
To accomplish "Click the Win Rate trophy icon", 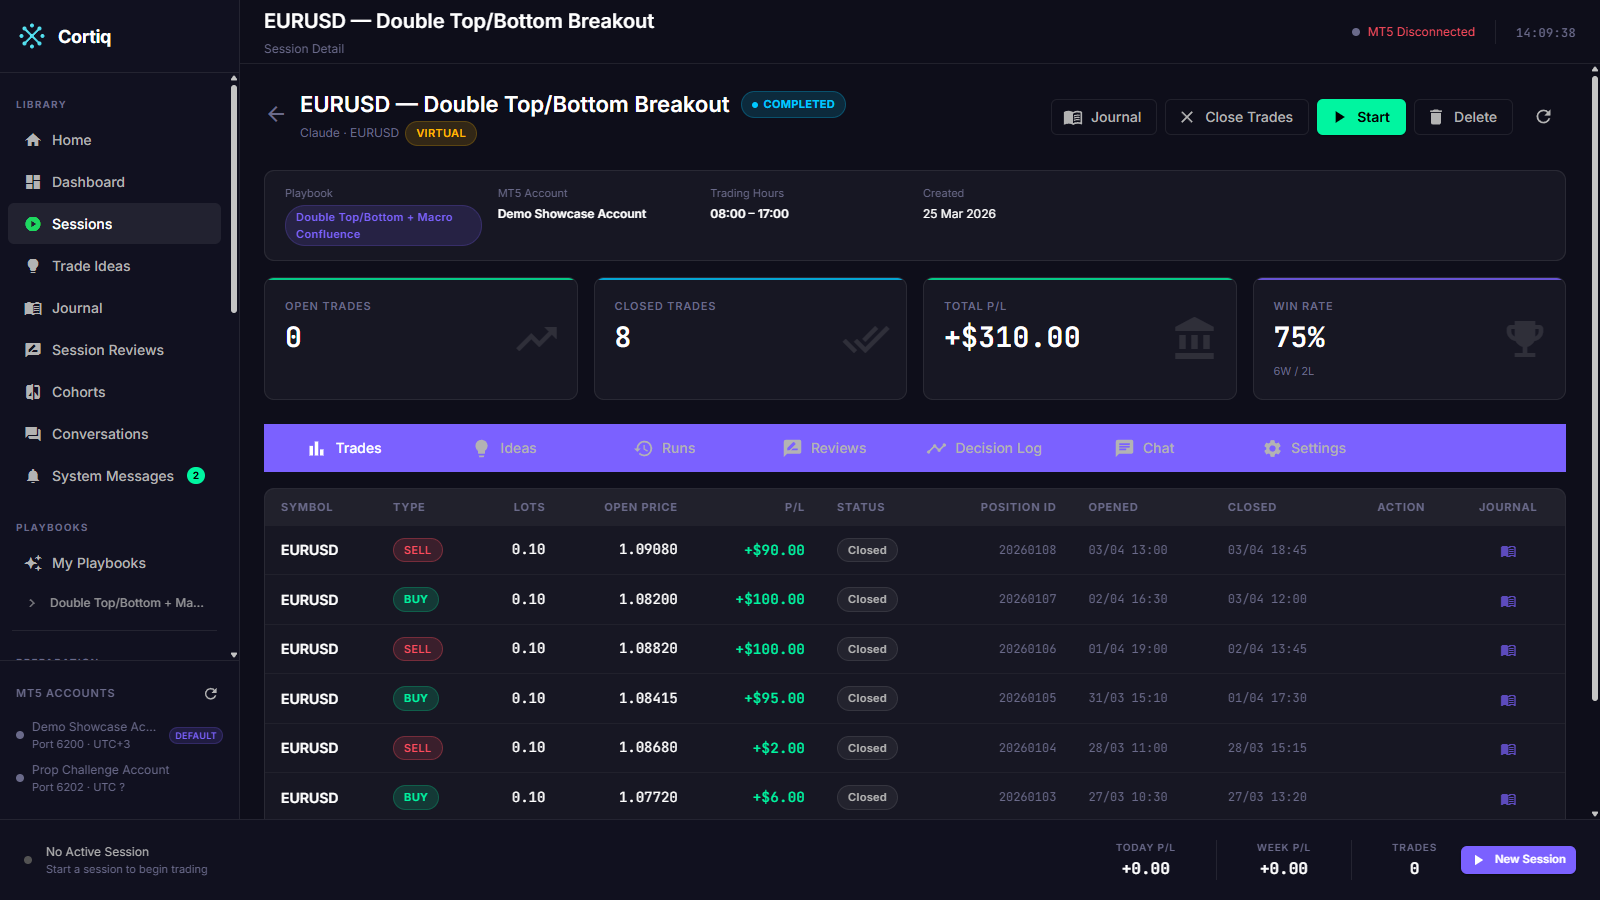I will point(1524,338).
